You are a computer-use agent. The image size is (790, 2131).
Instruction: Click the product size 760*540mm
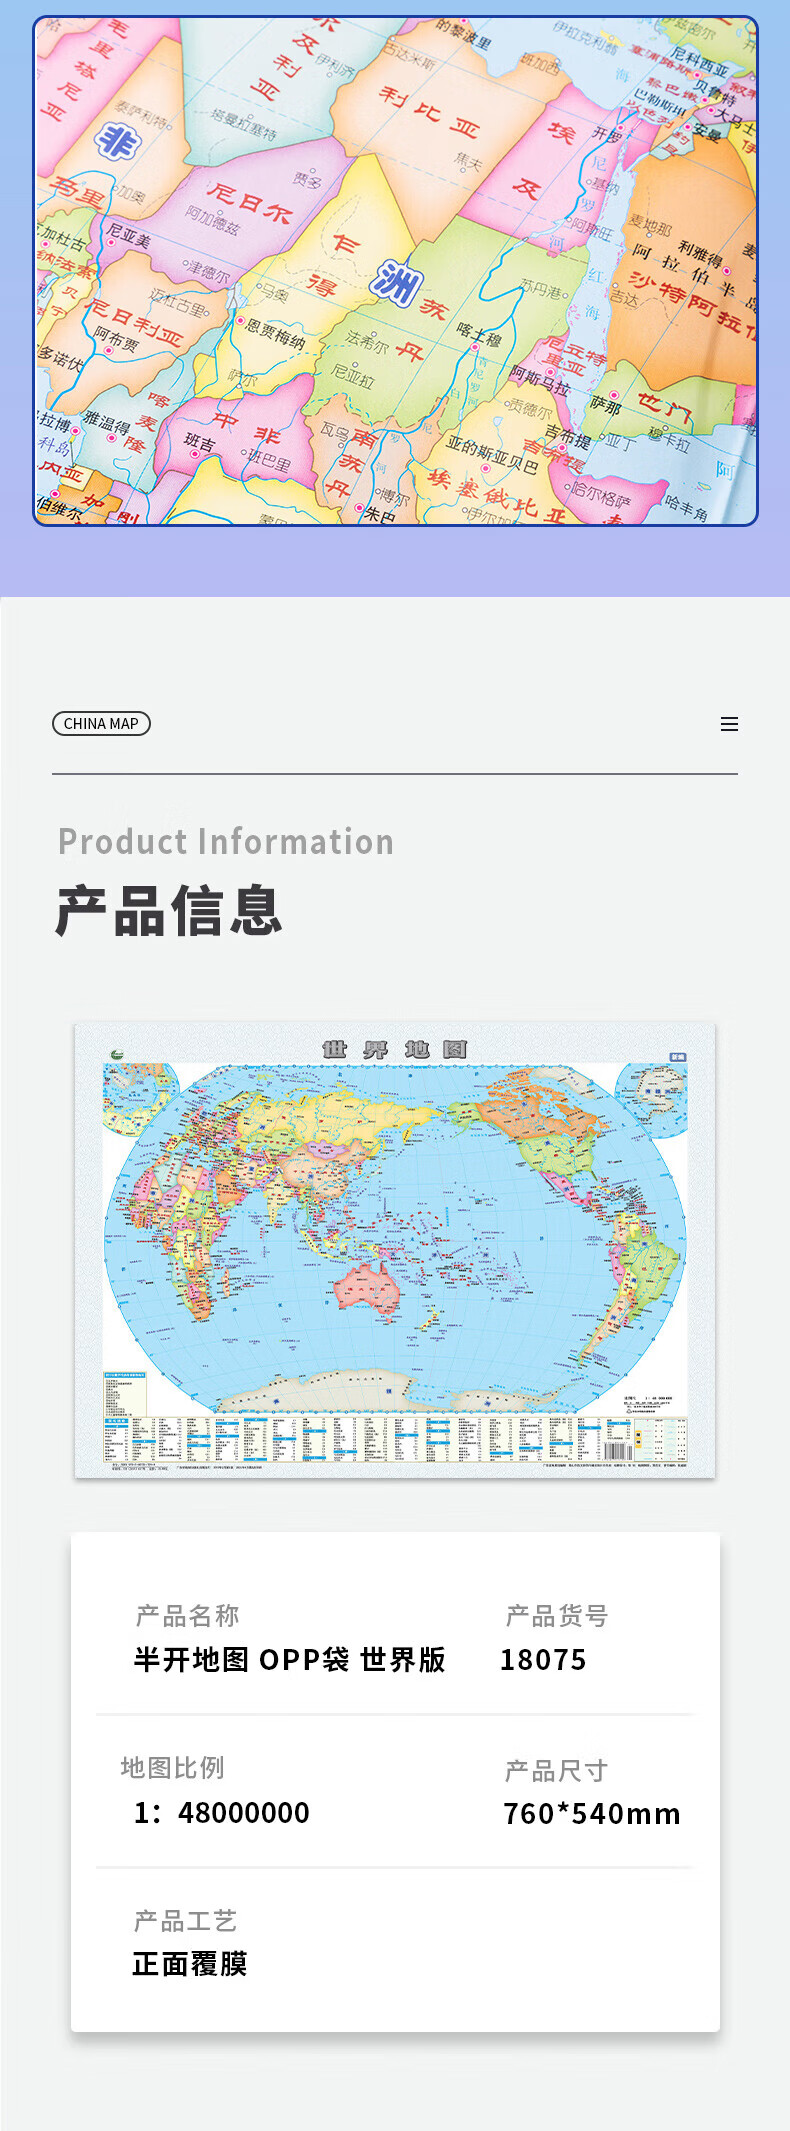click(591, 1814)
